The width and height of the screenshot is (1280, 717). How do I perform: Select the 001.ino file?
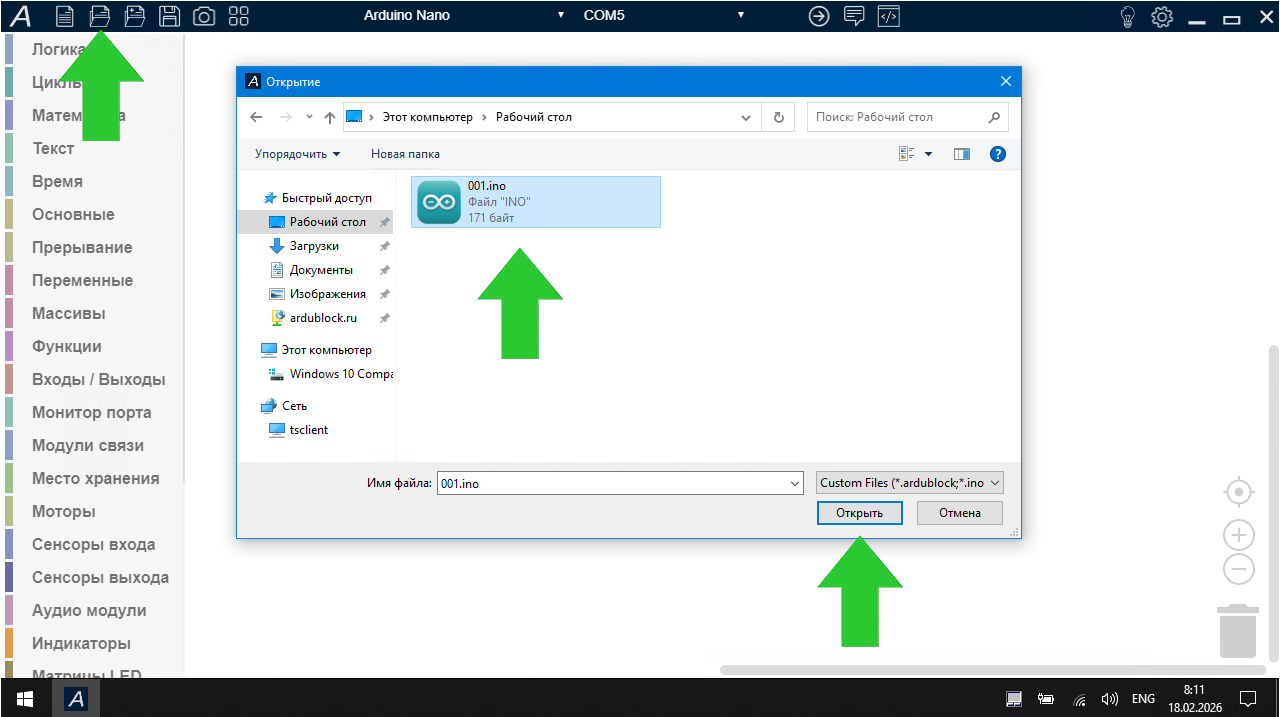coord(535,202)
